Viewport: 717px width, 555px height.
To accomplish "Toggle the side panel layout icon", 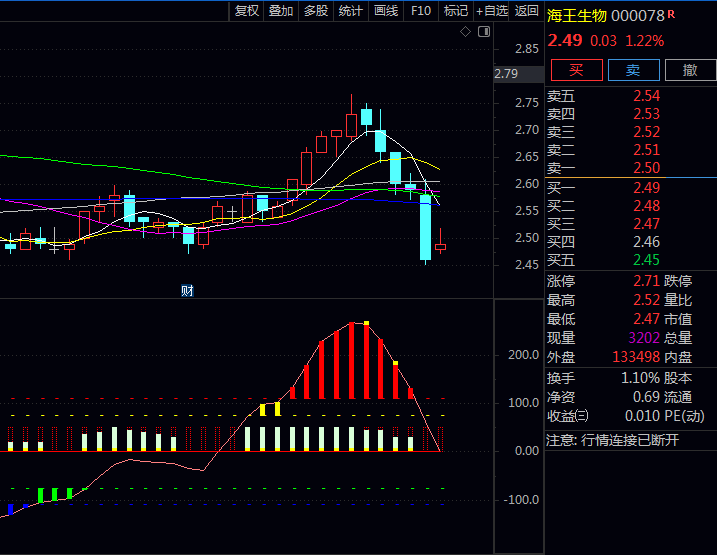I will [484, 32].
